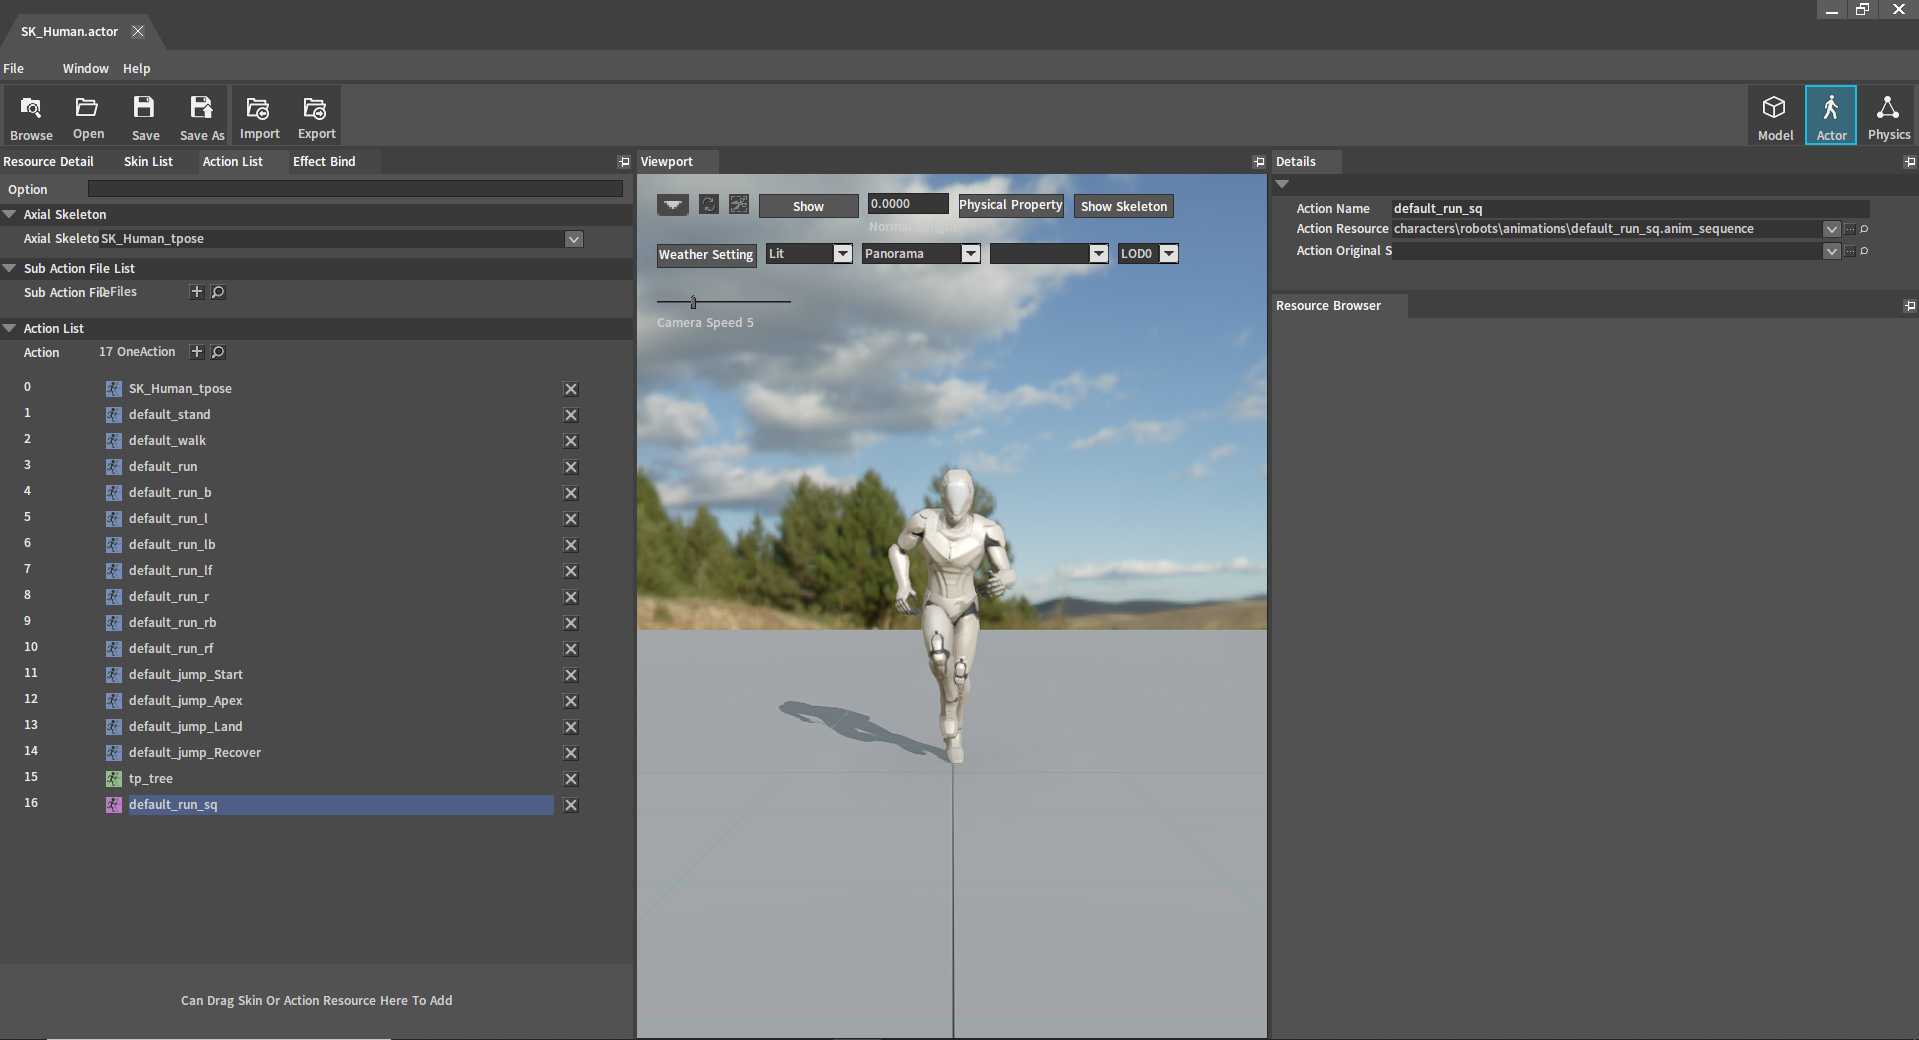Locate Action Resource with magnifier icon

pos(1864,229)
